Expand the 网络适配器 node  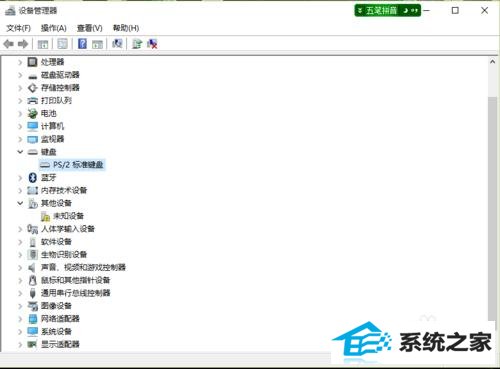point(20,319)
